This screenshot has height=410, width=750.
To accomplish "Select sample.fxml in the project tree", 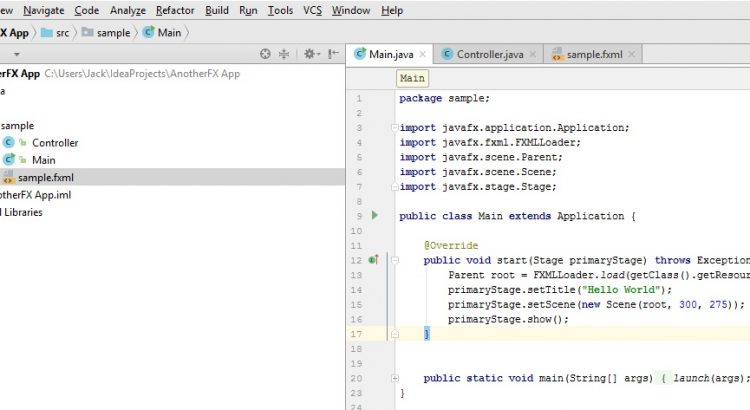I will pyautogui.click(x=45, y=177).
